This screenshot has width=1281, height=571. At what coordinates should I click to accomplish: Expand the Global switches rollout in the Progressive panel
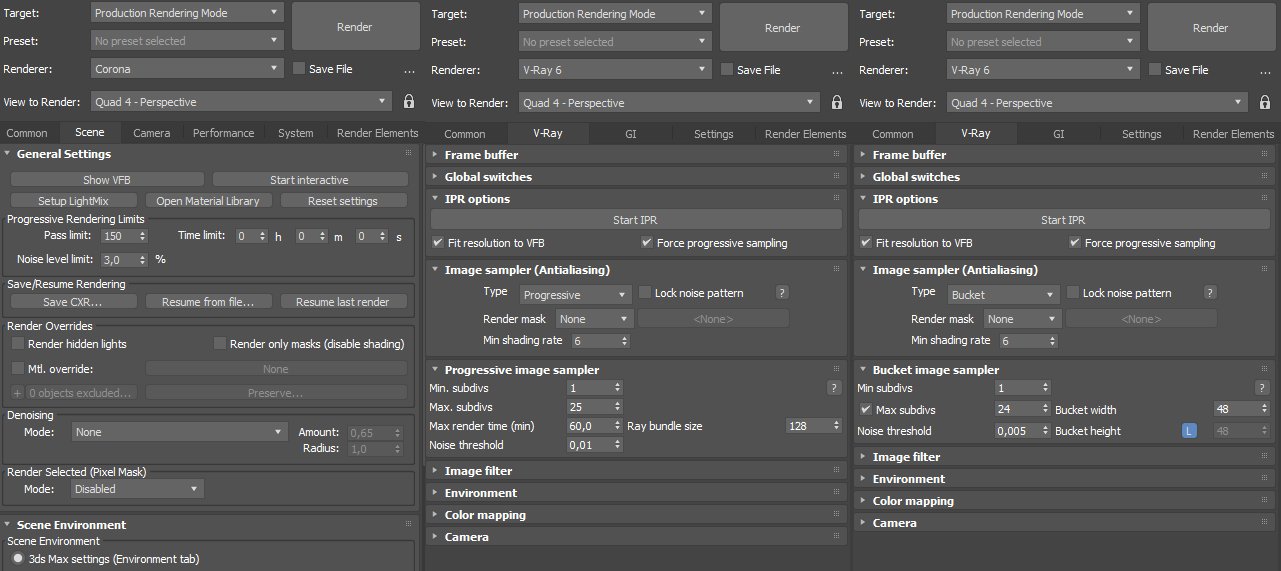(488, 177)
